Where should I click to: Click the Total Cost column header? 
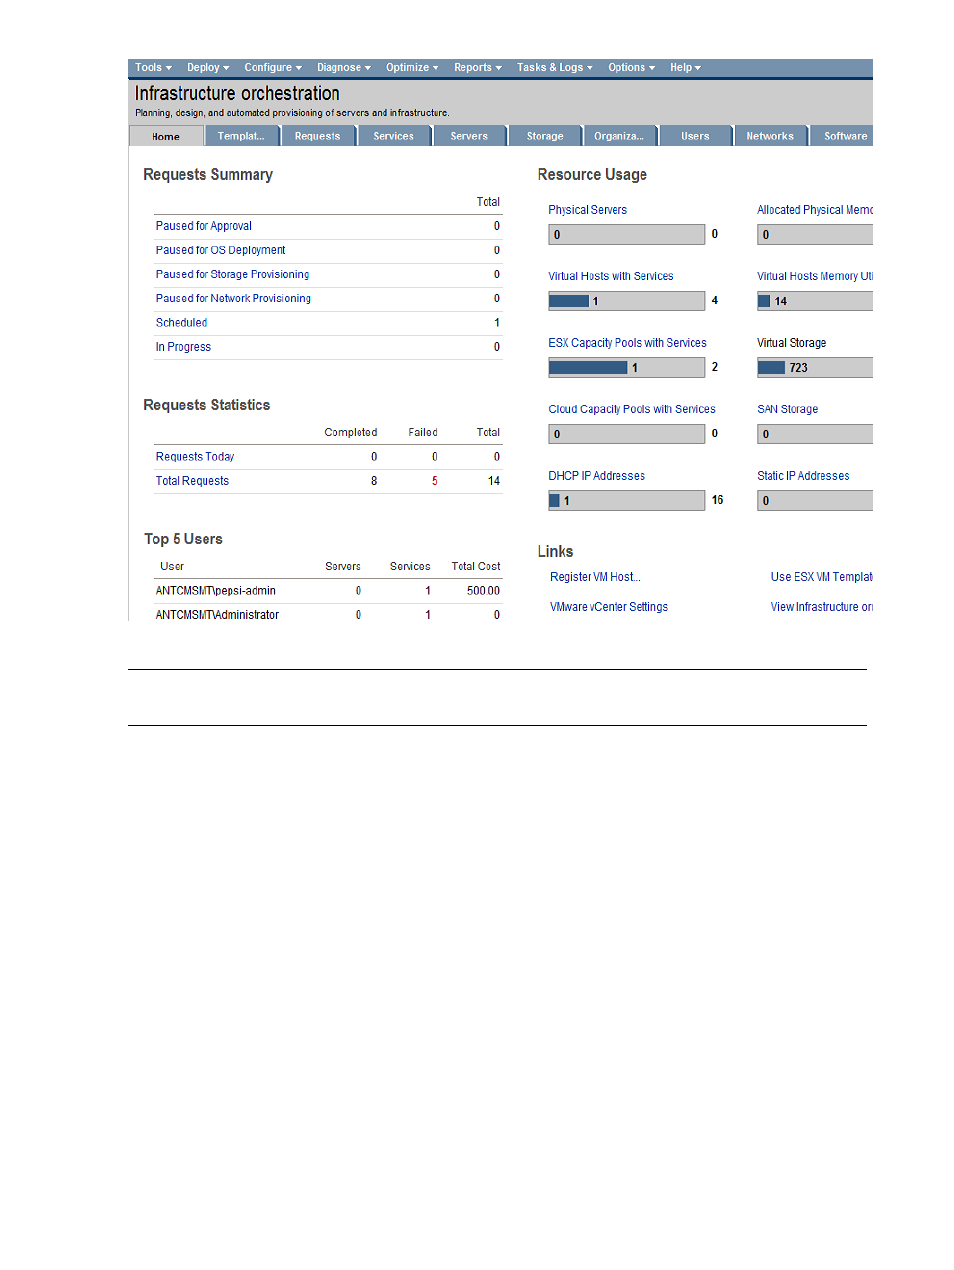pyautogui.click(x=476, y=567)
